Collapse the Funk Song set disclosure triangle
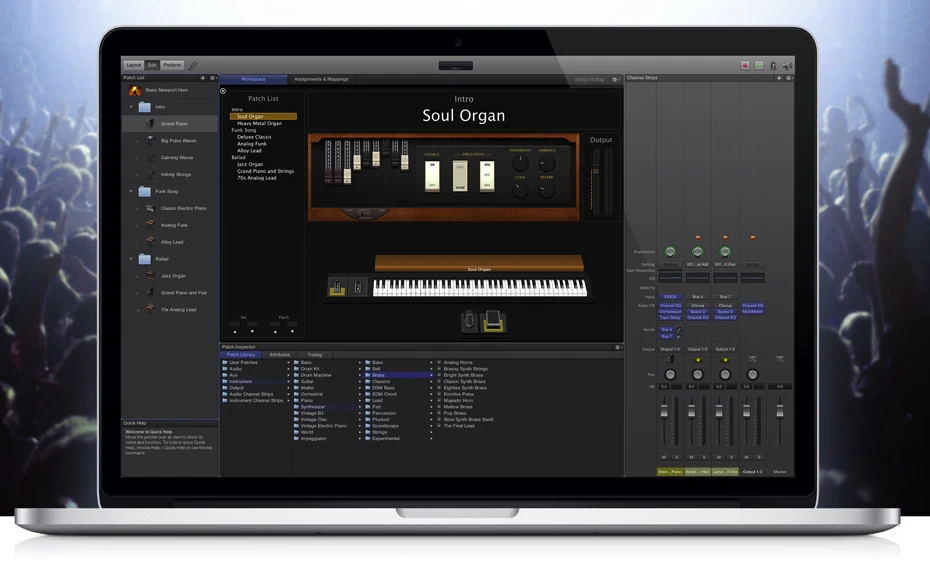The width and height of the screenshot is (930, 569). tap(131, 191)
